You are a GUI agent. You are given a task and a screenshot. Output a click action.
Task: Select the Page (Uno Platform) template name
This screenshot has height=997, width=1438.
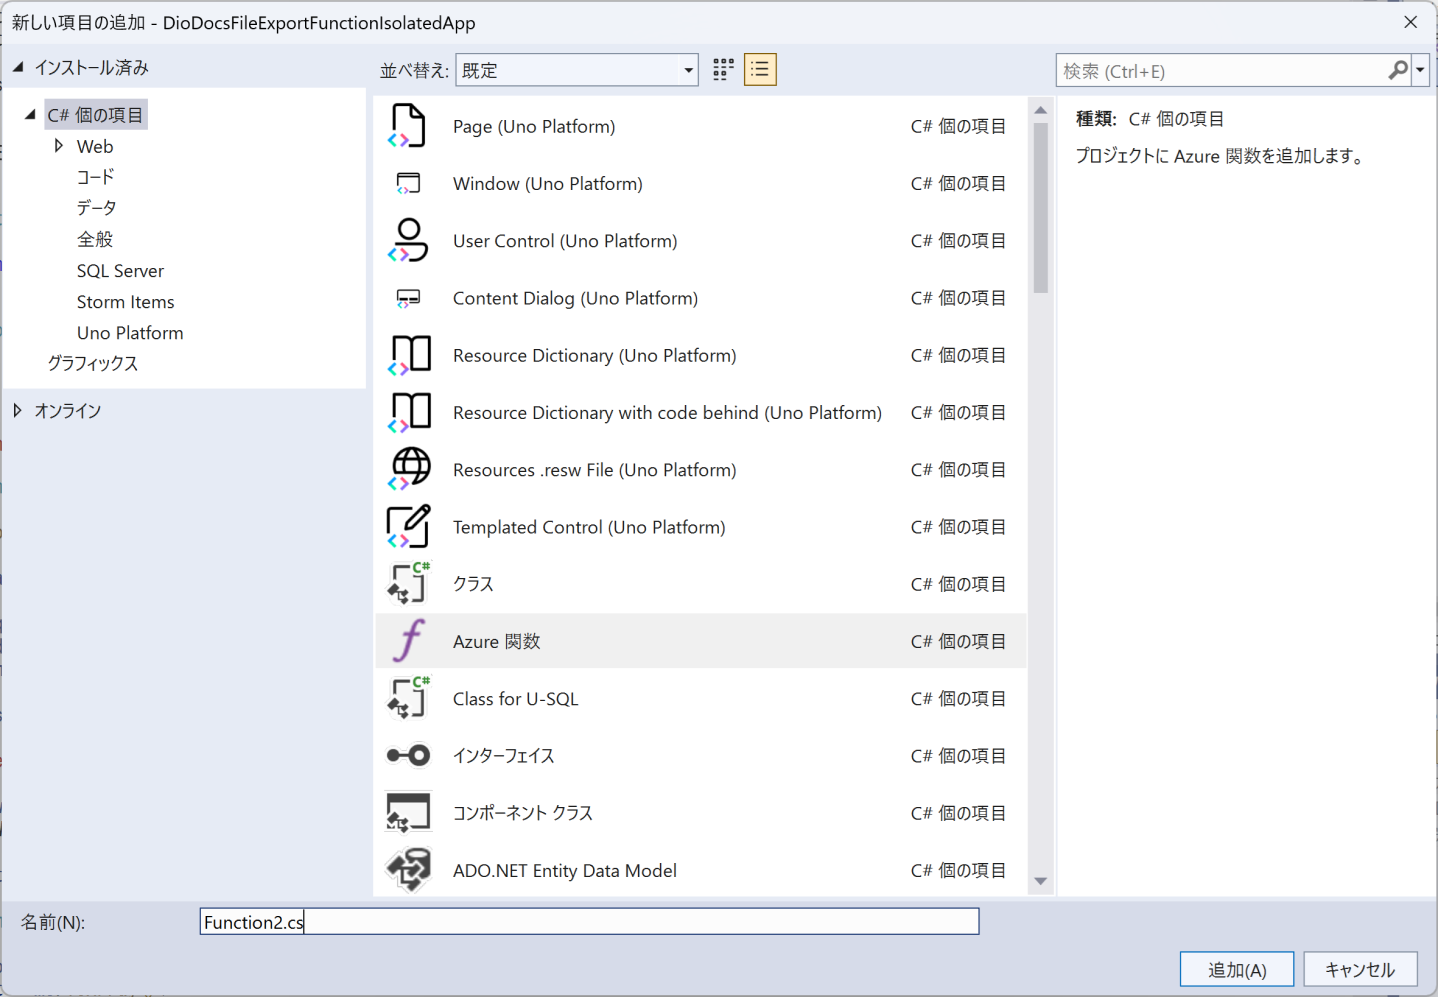coord(534,126)
